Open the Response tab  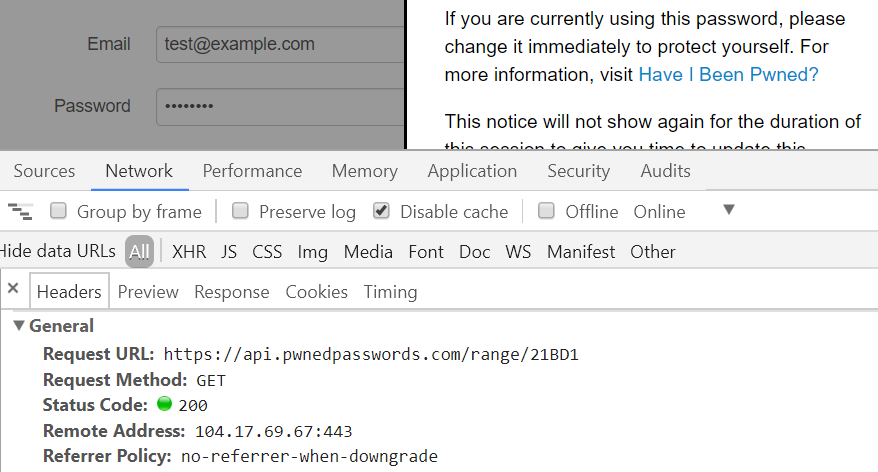coord(232,292)
